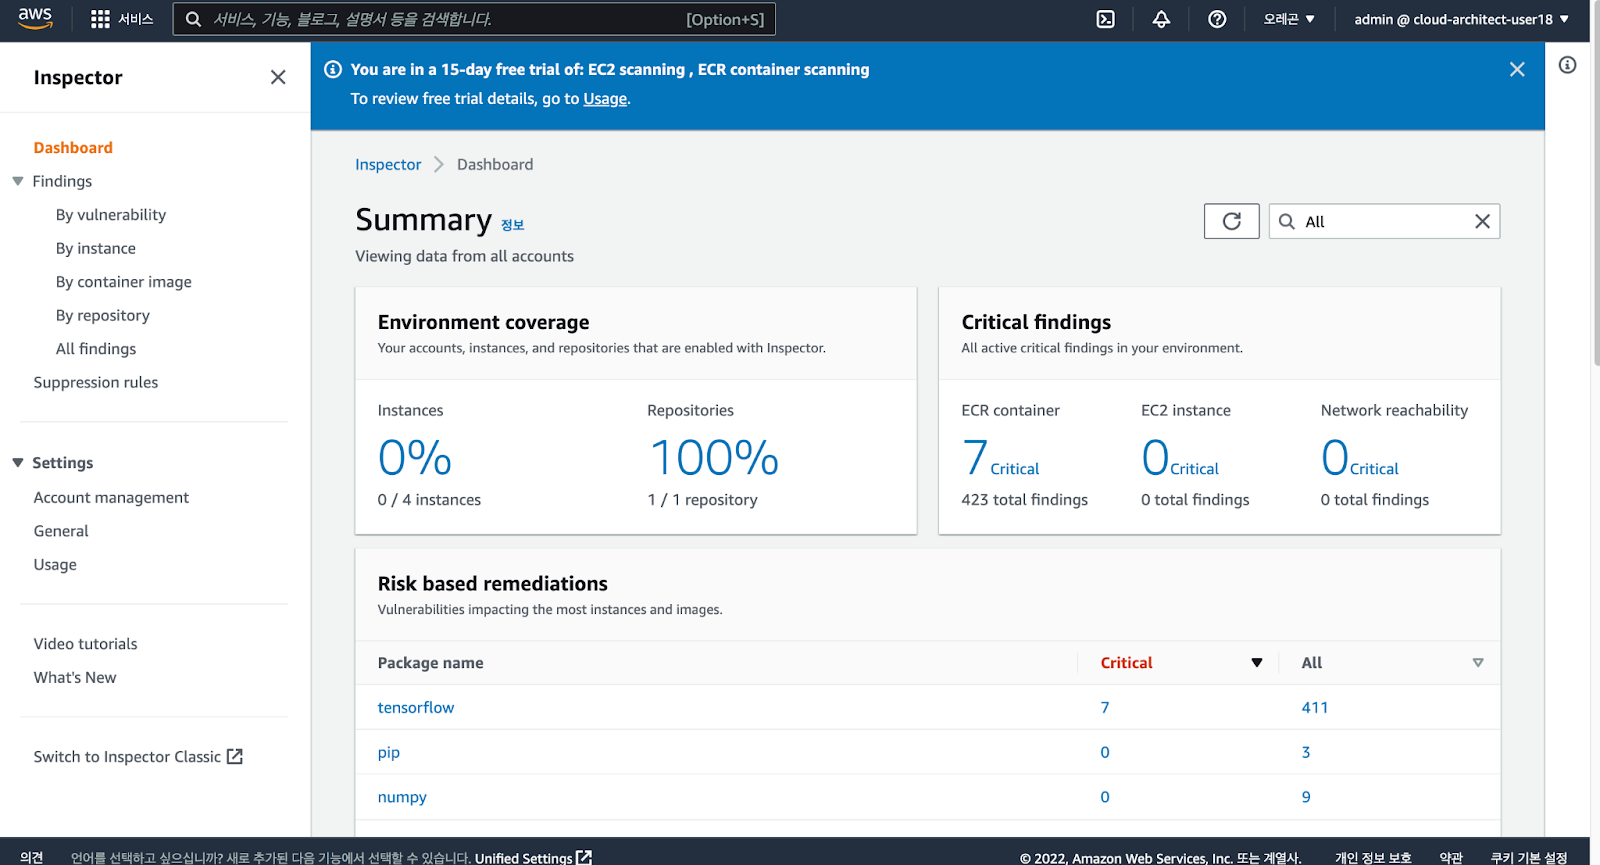This screenshot has height=865, width=1600.
Task: Open the pip package link
Action: (389, 752)
